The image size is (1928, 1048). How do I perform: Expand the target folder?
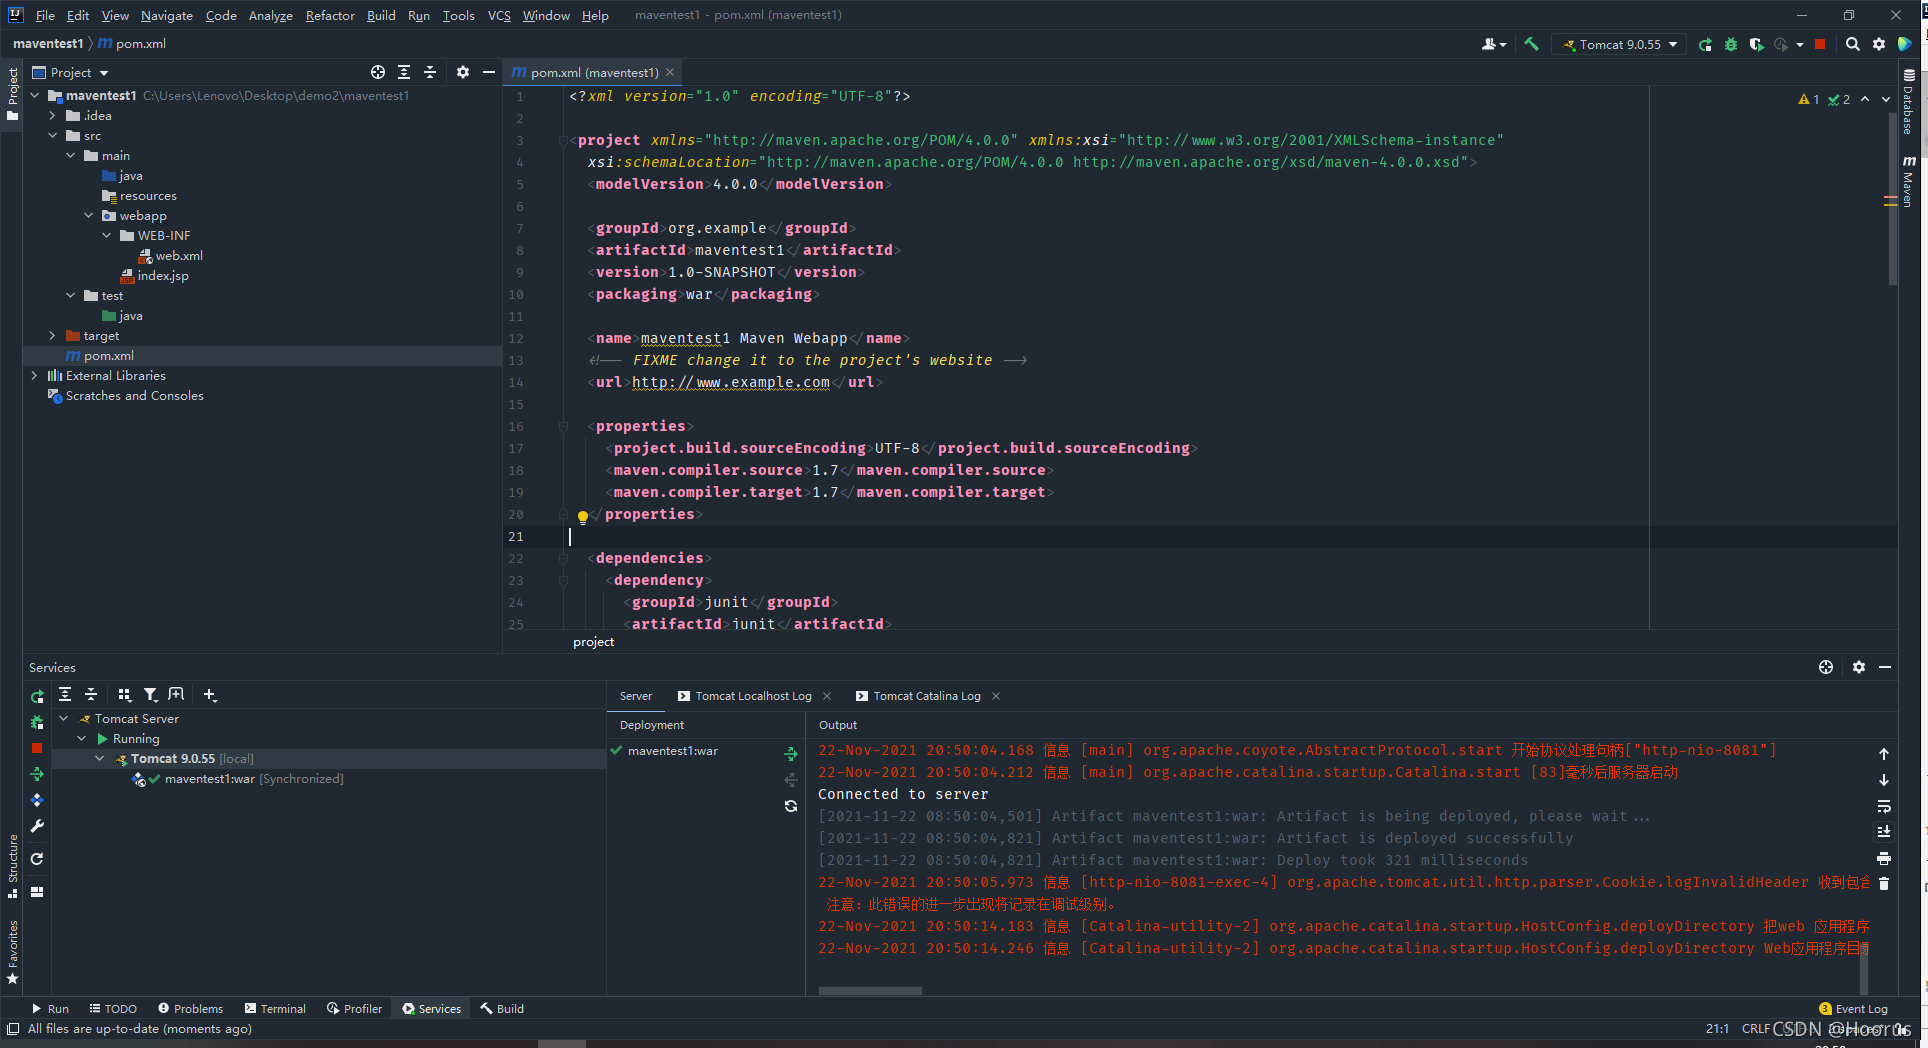pos(53,336)
